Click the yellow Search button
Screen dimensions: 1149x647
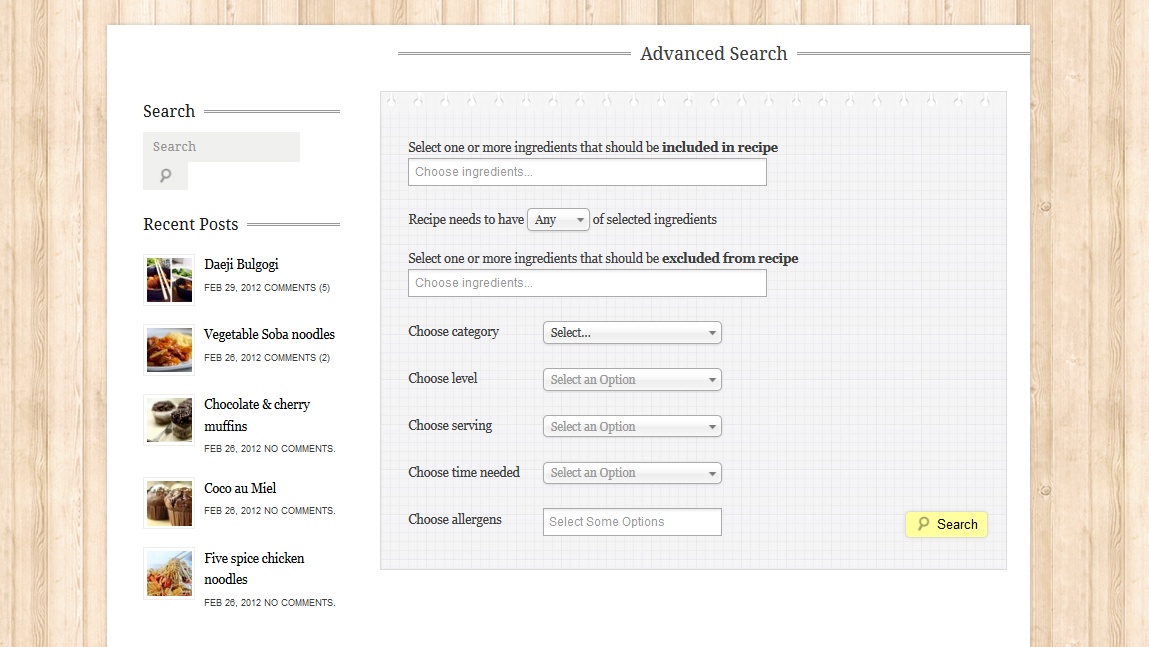pos(946,524)
